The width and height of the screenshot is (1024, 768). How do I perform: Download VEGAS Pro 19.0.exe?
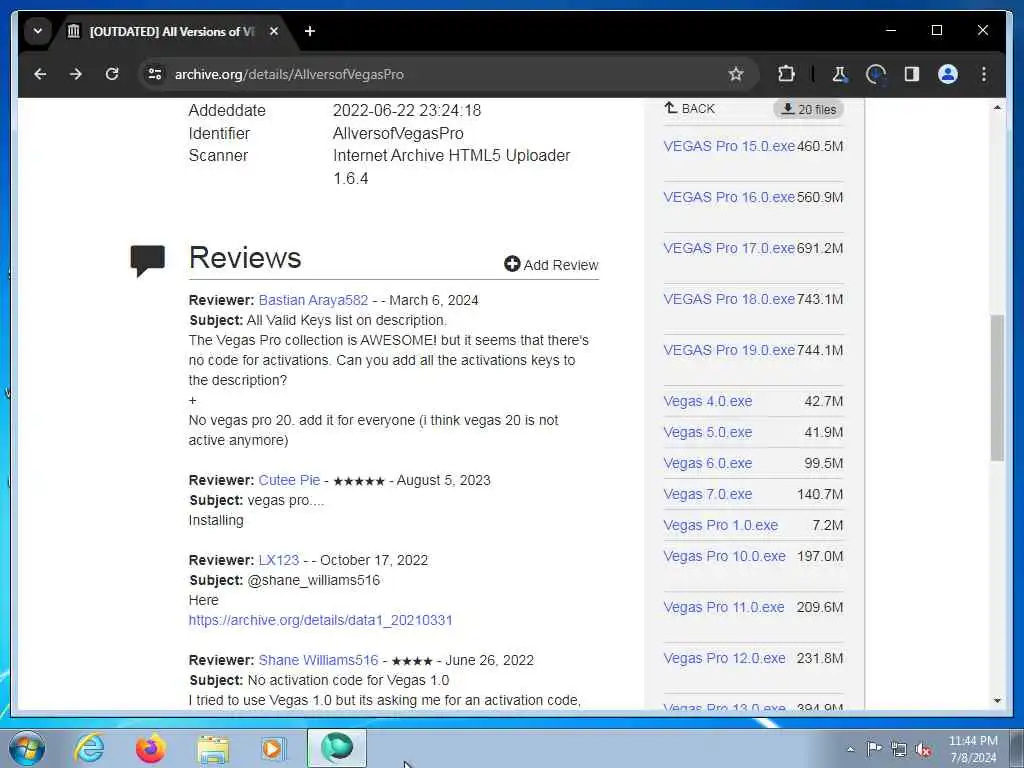point(729,350)
